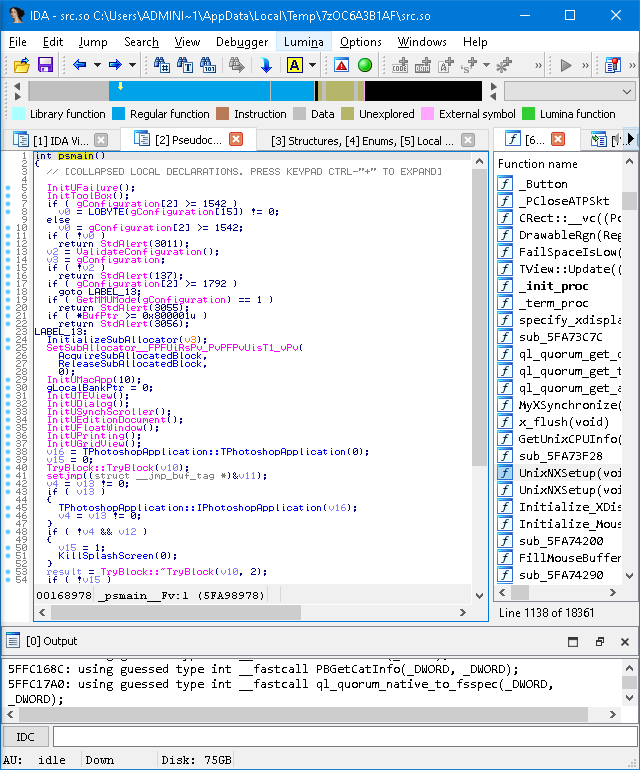This screenshot has height=770, width=640.
Task: Click the grayed search next icon
Action: tap(236, 65)
